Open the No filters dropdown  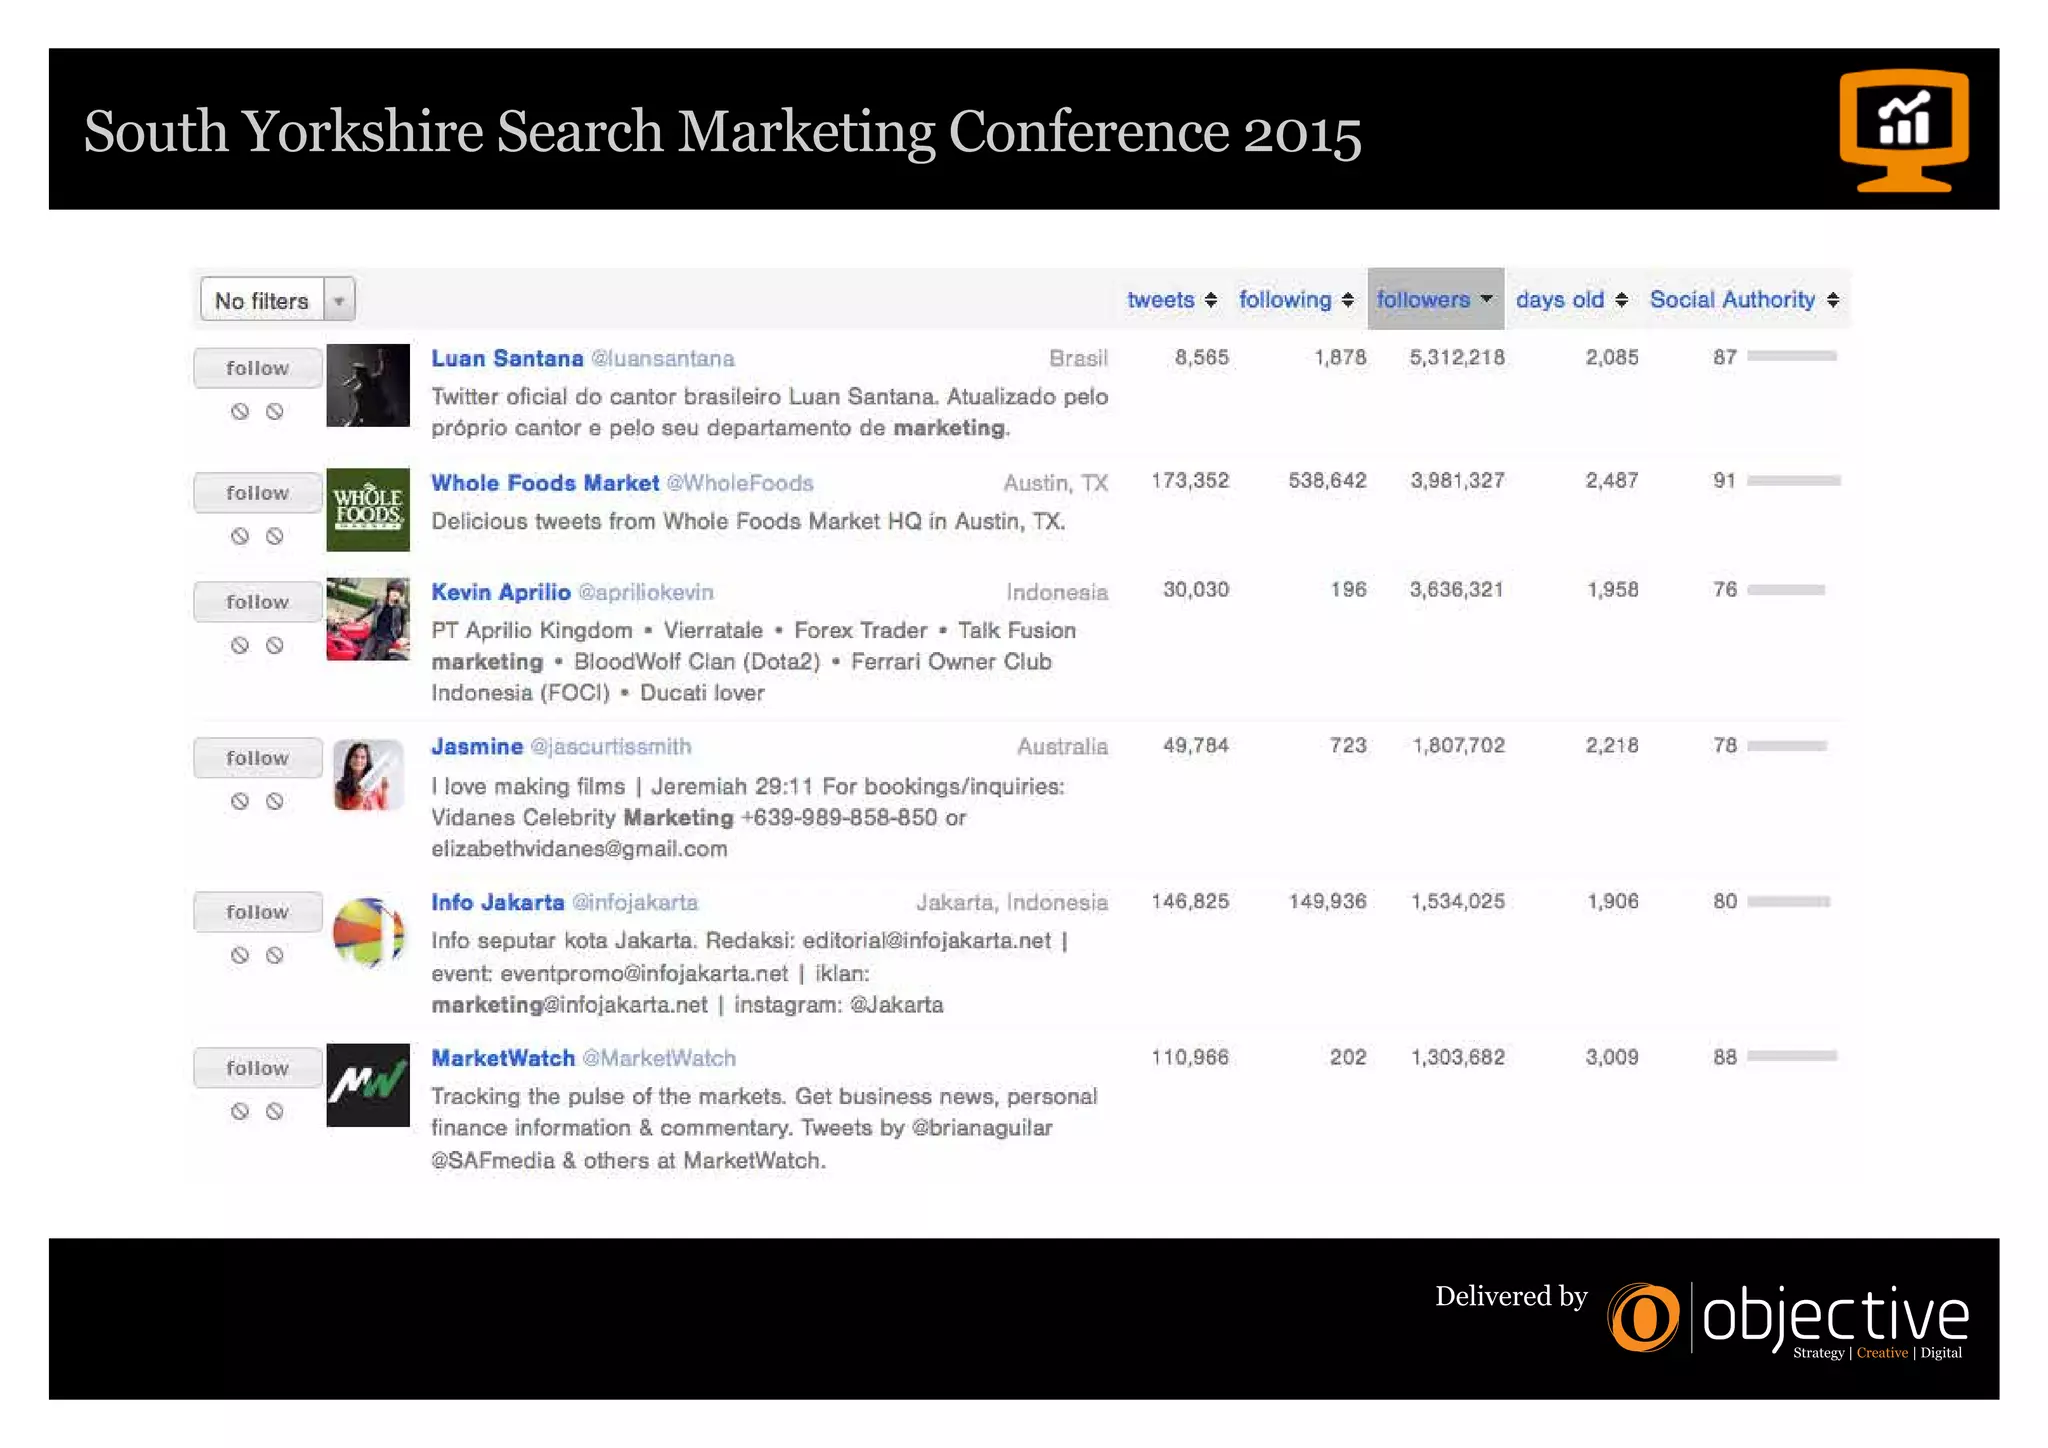(x=277, y=299)
